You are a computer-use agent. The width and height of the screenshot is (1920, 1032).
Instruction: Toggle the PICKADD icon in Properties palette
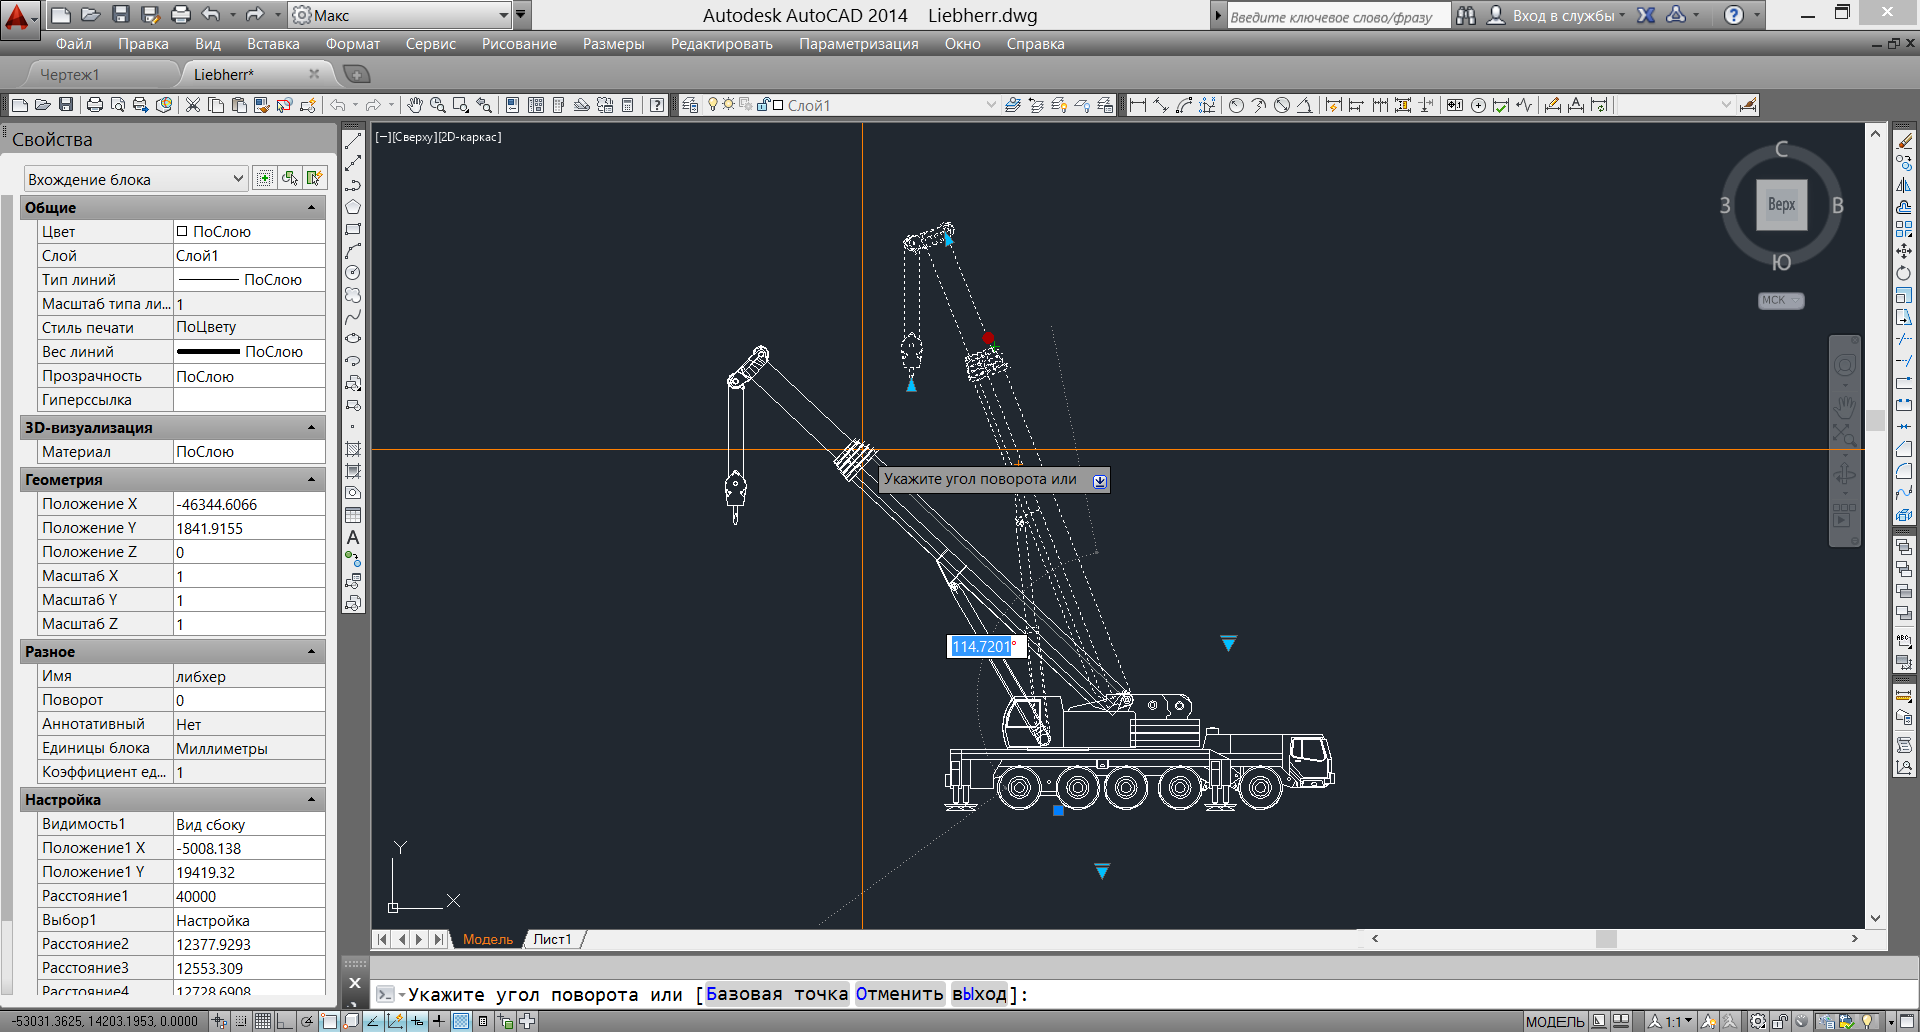(x=264, y=178)
